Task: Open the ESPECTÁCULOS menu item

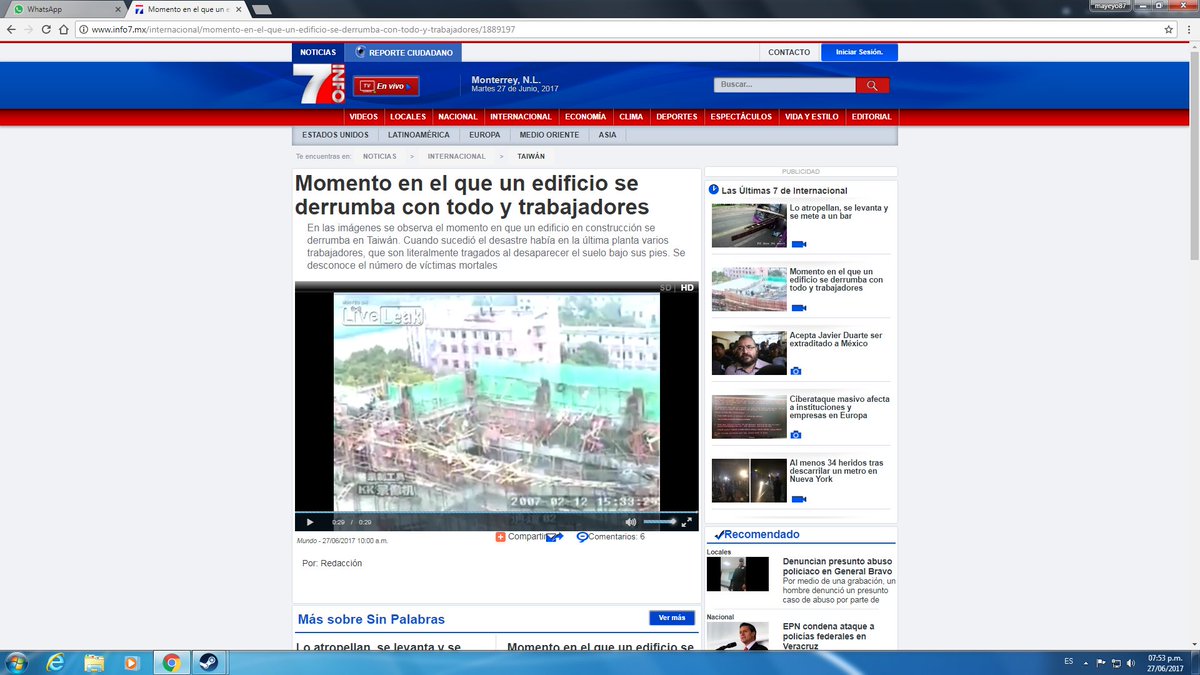Action: [x=741, y=117]
